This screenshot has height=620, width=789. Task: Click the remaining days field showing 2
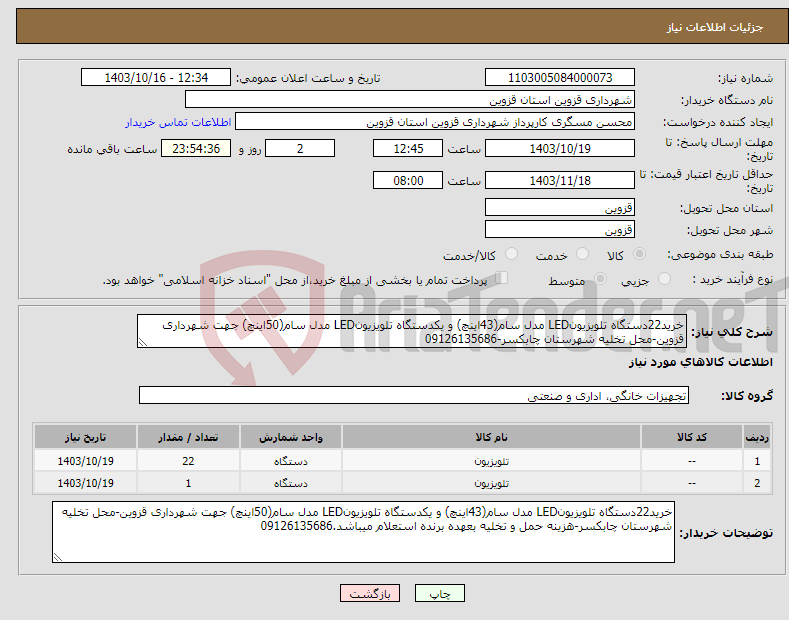(x=300, y=148)
